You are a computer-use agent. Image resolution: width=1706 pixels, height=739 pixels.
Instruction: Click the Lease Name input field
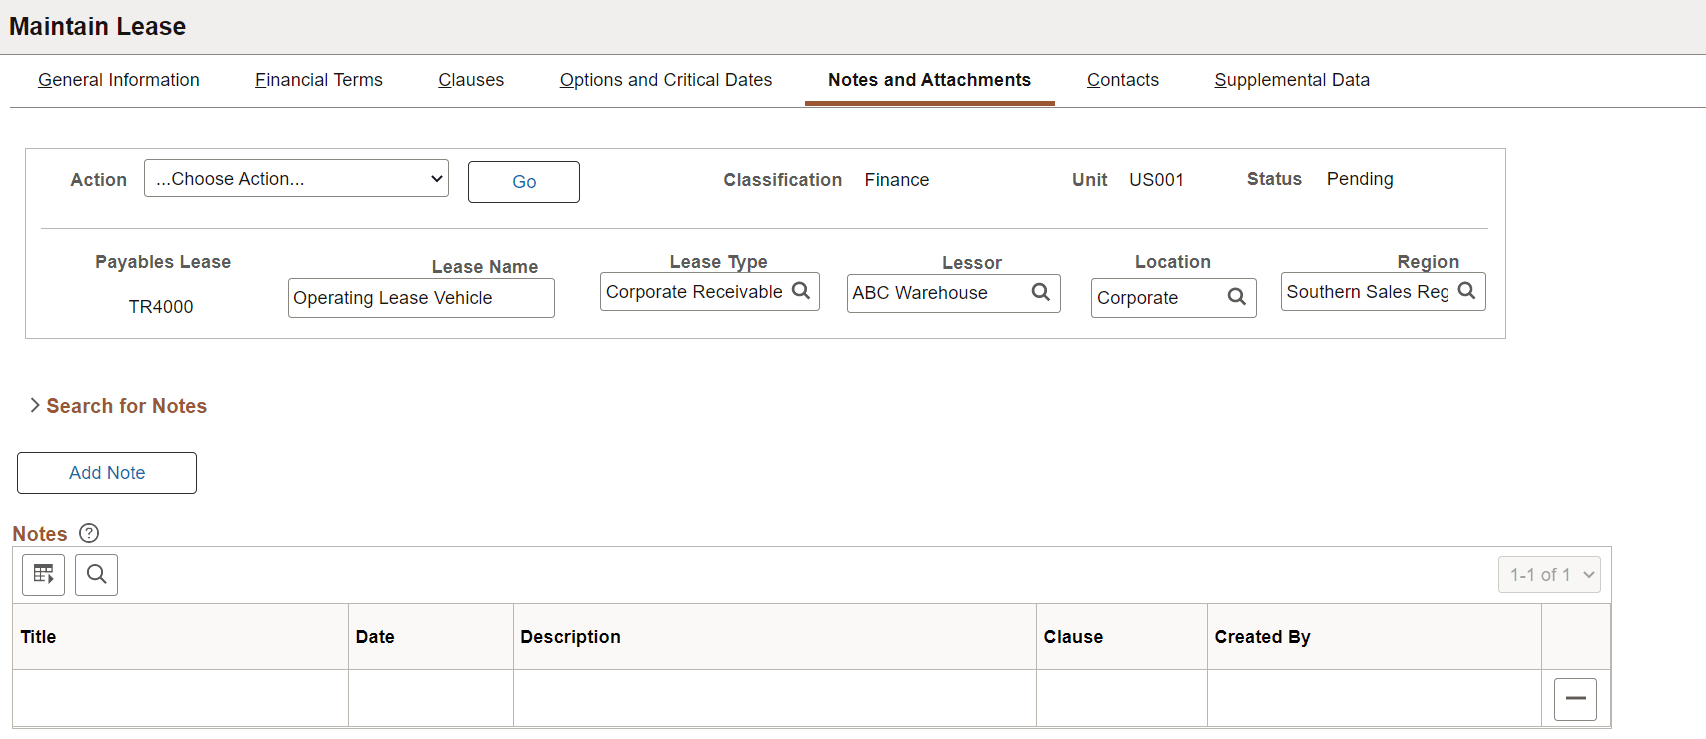(421, 298)
